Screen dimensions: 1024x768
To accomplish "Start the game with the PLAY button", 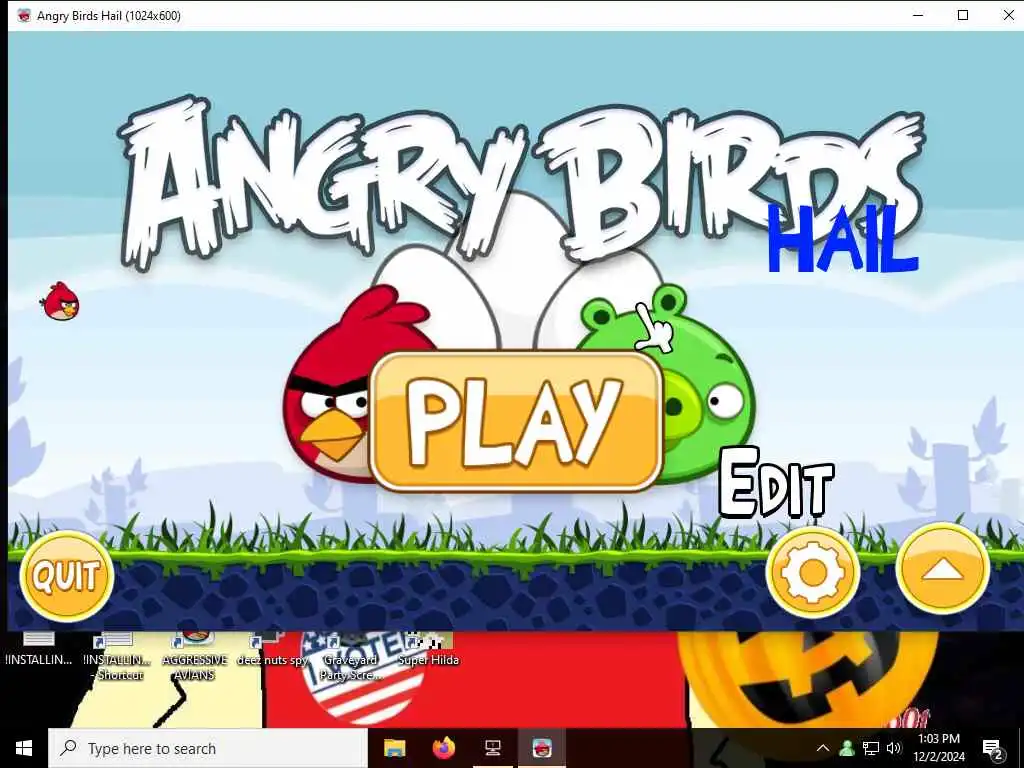I will (517, 421).
